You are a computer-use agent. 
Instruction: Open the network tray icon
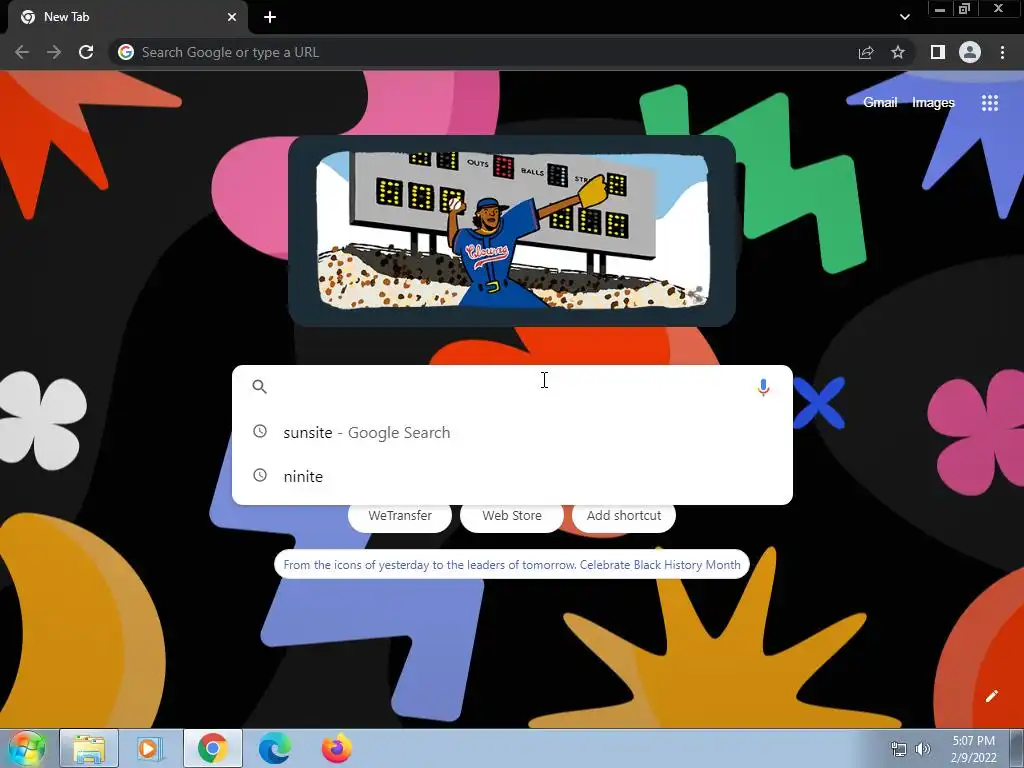(899, 749)
